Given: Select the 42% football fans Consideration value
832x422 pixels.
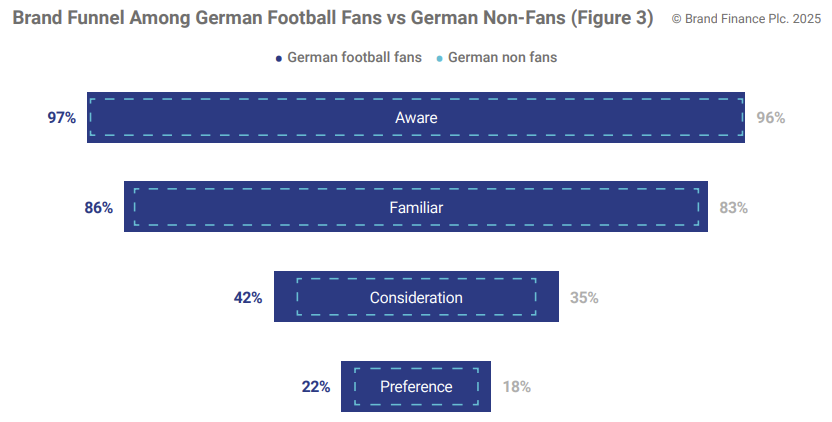Looking at the screenshot, I should 248,298.
